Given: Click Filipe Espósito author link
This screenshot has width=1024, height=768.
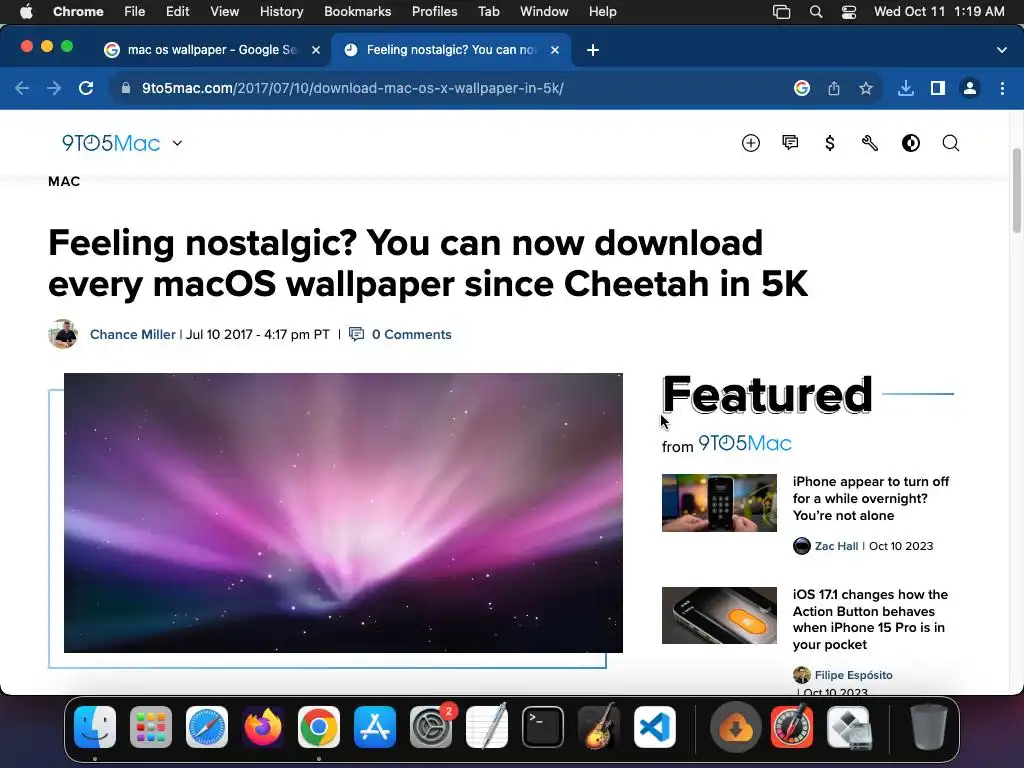Looking at the screenshot, I should click(x=853, y=675).
